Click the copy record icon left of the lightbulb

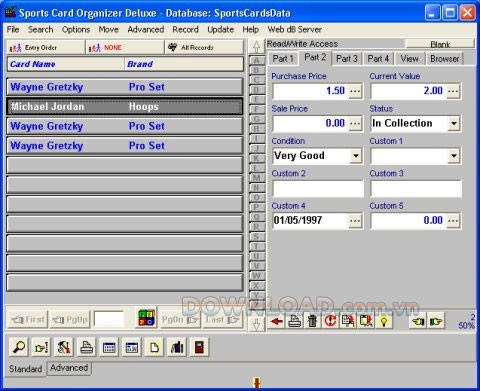tap(348, 321)
